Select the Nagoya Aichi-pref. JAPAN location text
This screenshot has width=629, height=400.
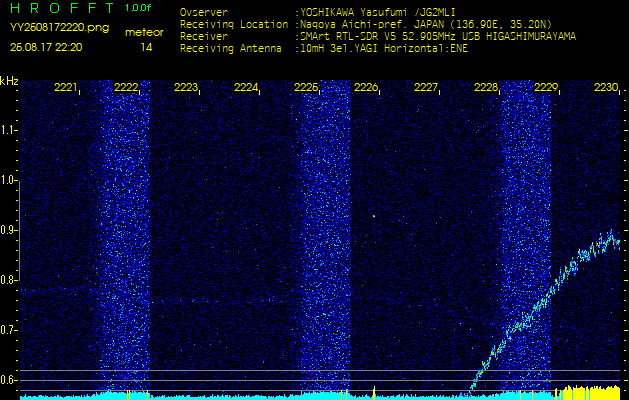424,24
